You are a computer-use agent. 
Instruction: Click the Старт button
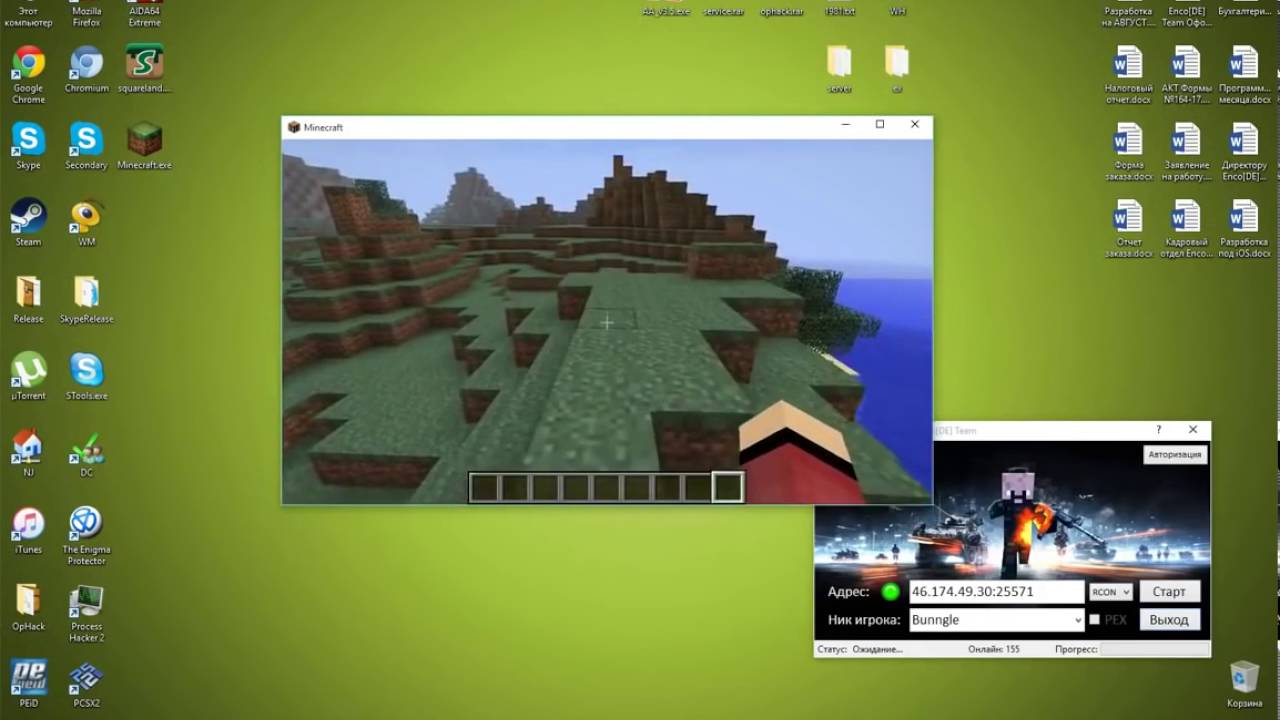click(1169, 592)
